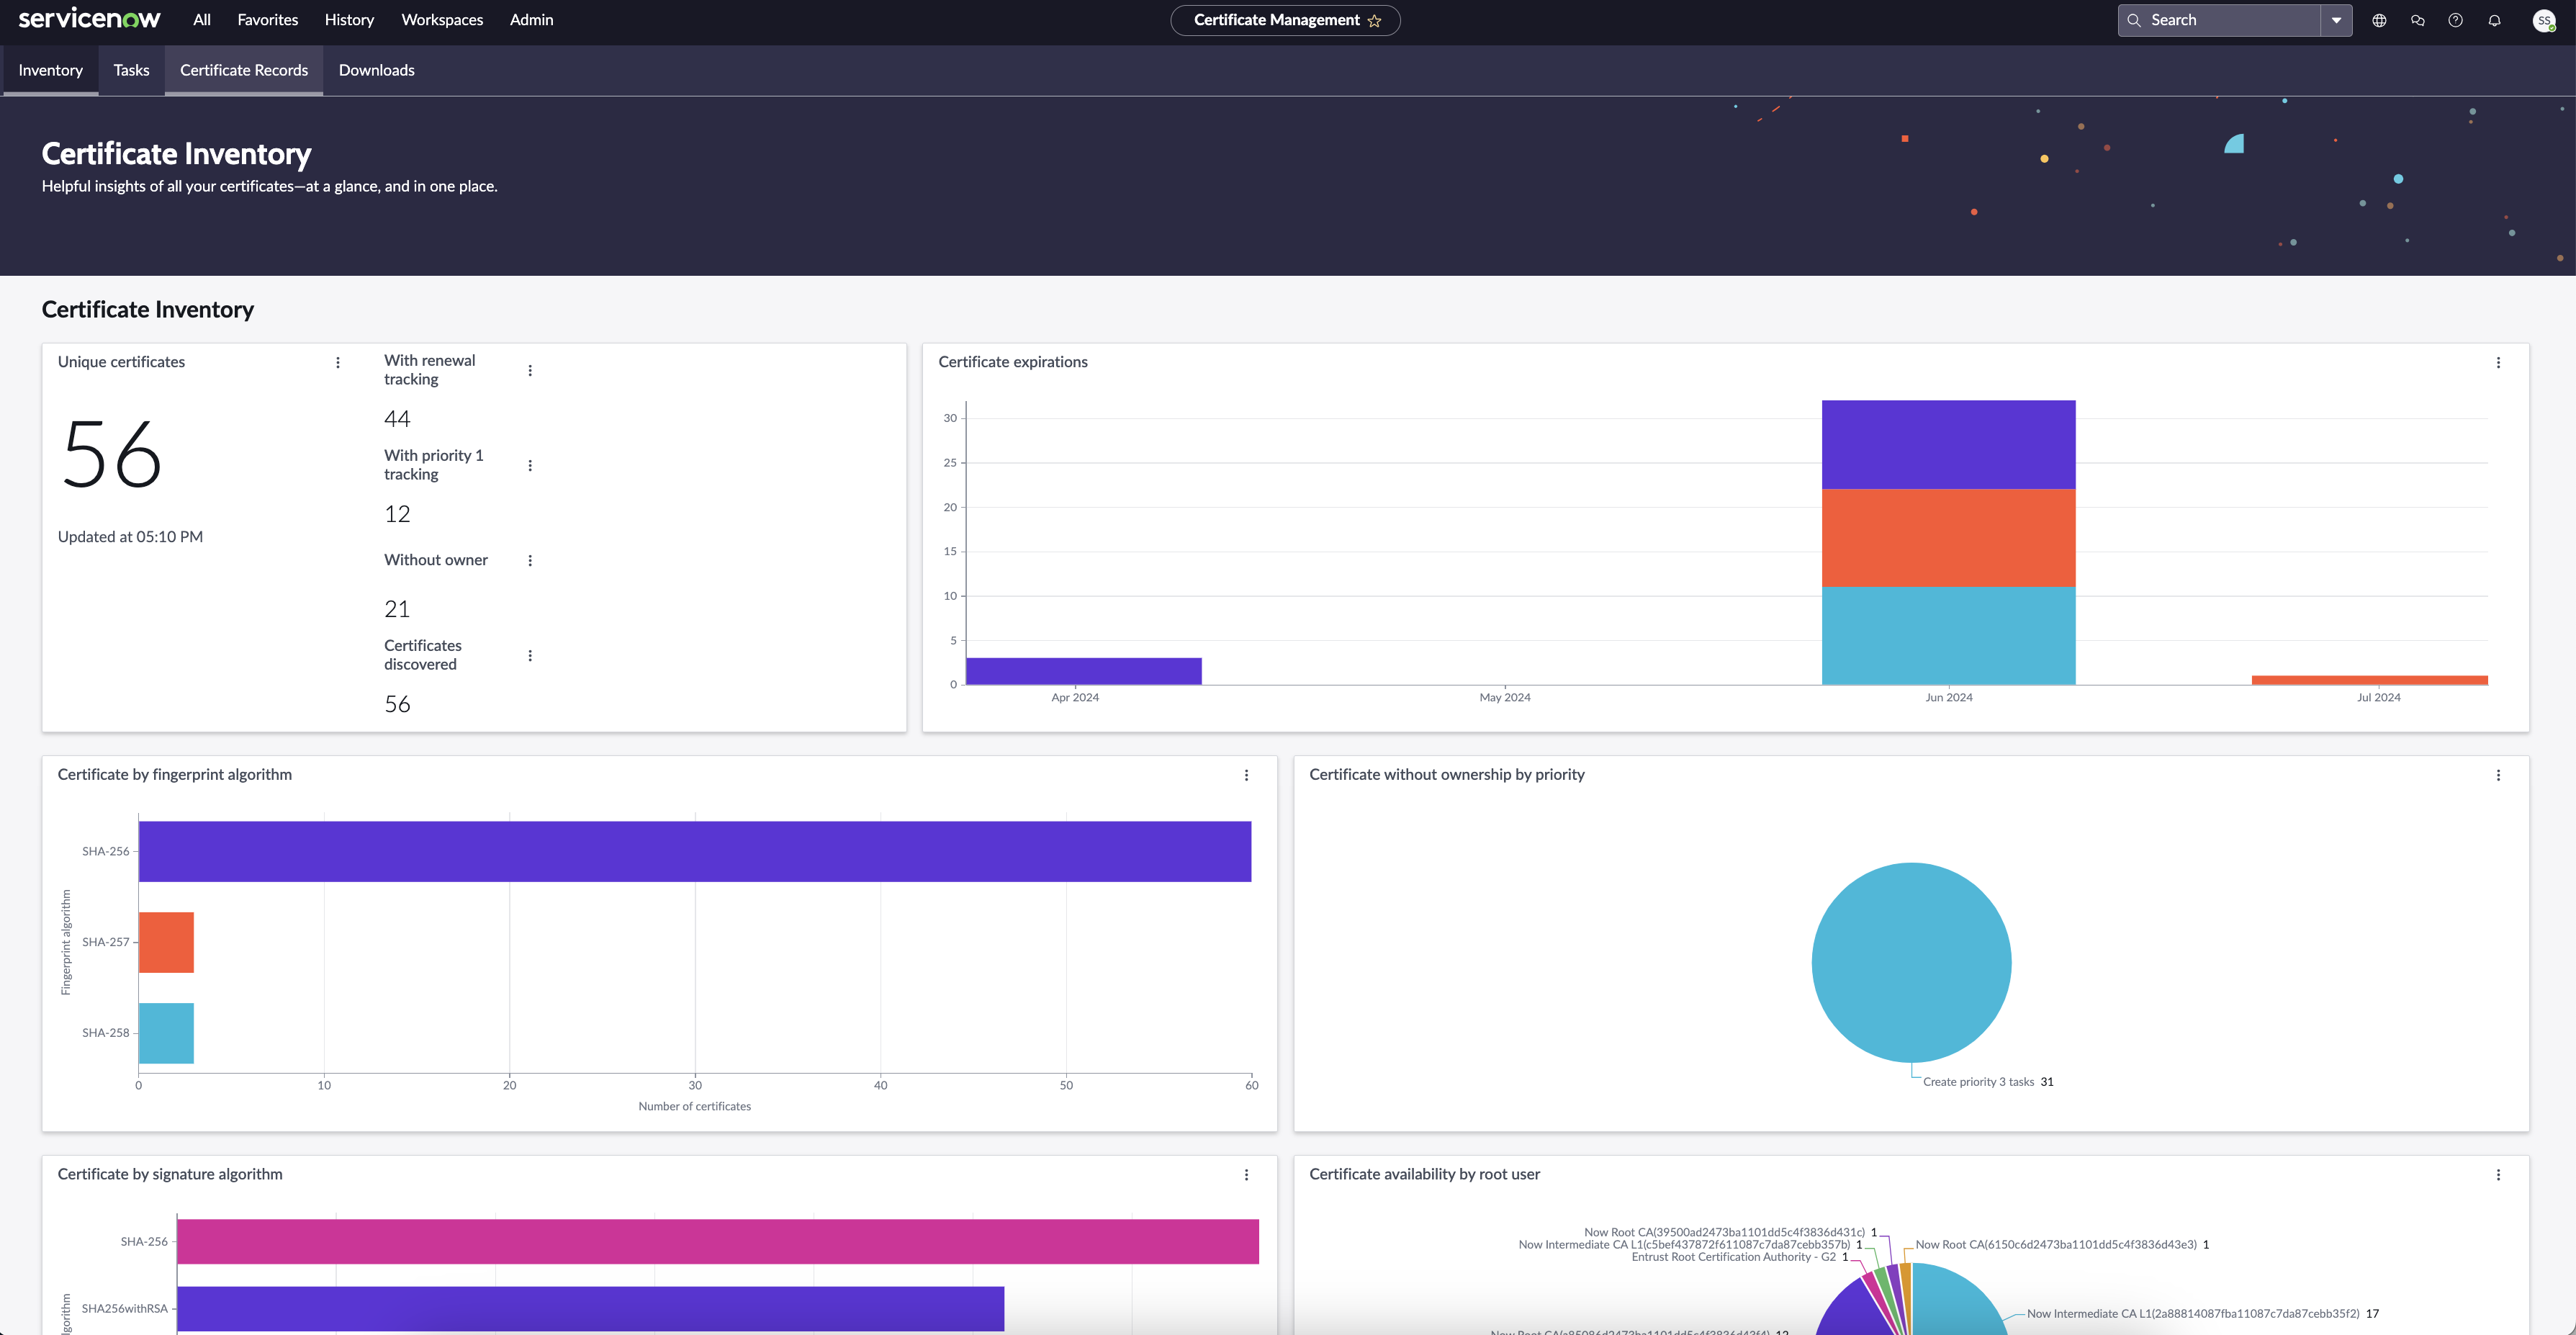Click the orange SHA-257 bar
This screenshot has width=2576, height=1335.
(x=166, y=942)
